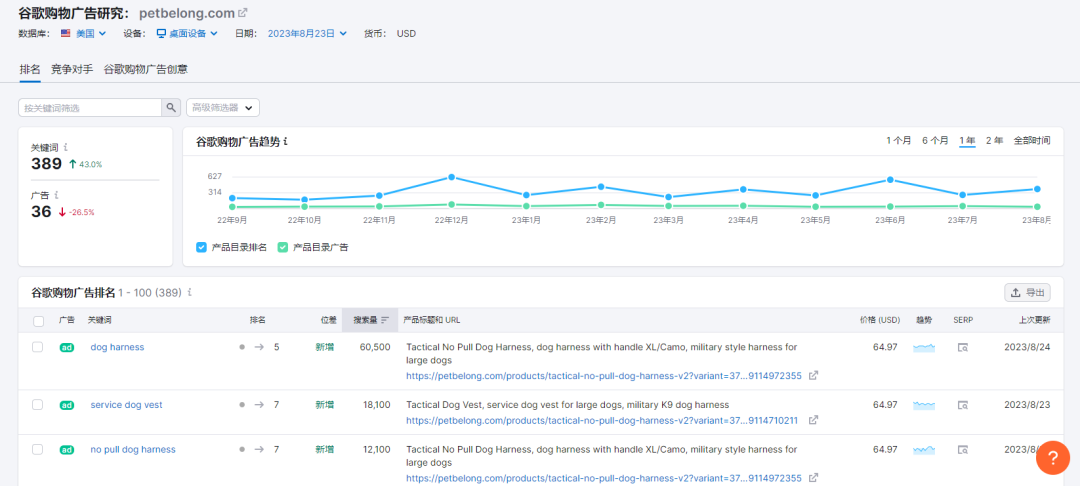Image resolution: width=1080 pixels, height=486 pixels.
Task: Select the 6 个月 time range option
Action: click(x=935, y=141)
